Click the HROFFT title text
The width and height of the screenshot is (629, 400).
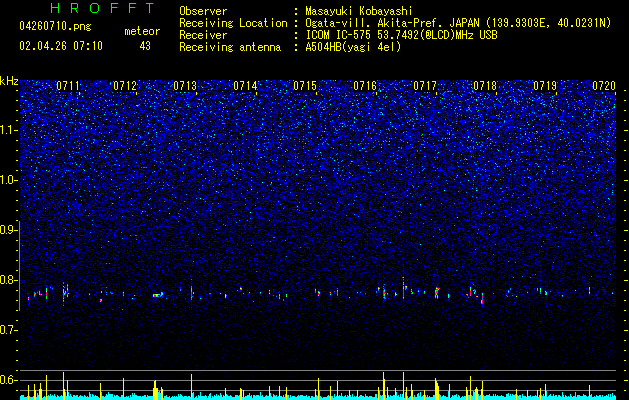103,8
